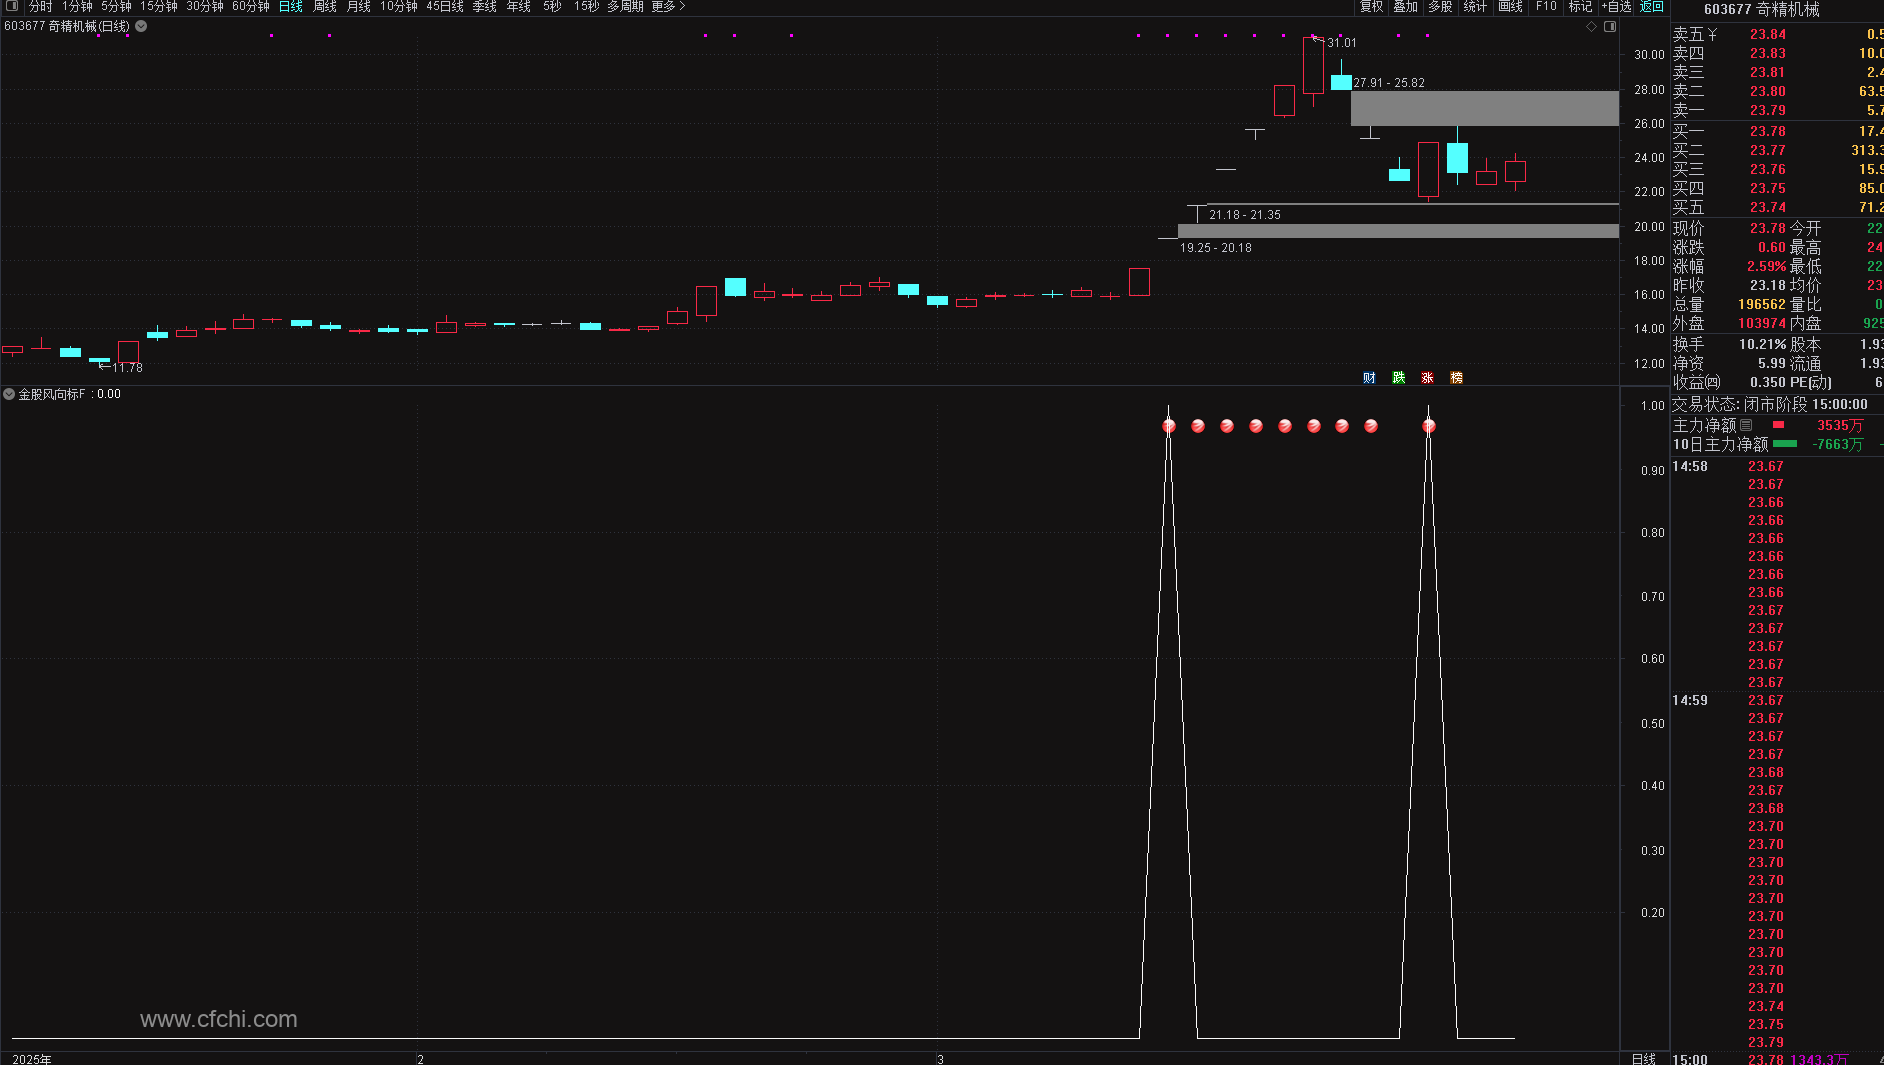The image size is (1884, 1065).
Task: Open the 603677 chart title dropdown arrow
Action: tap(141, 26)
